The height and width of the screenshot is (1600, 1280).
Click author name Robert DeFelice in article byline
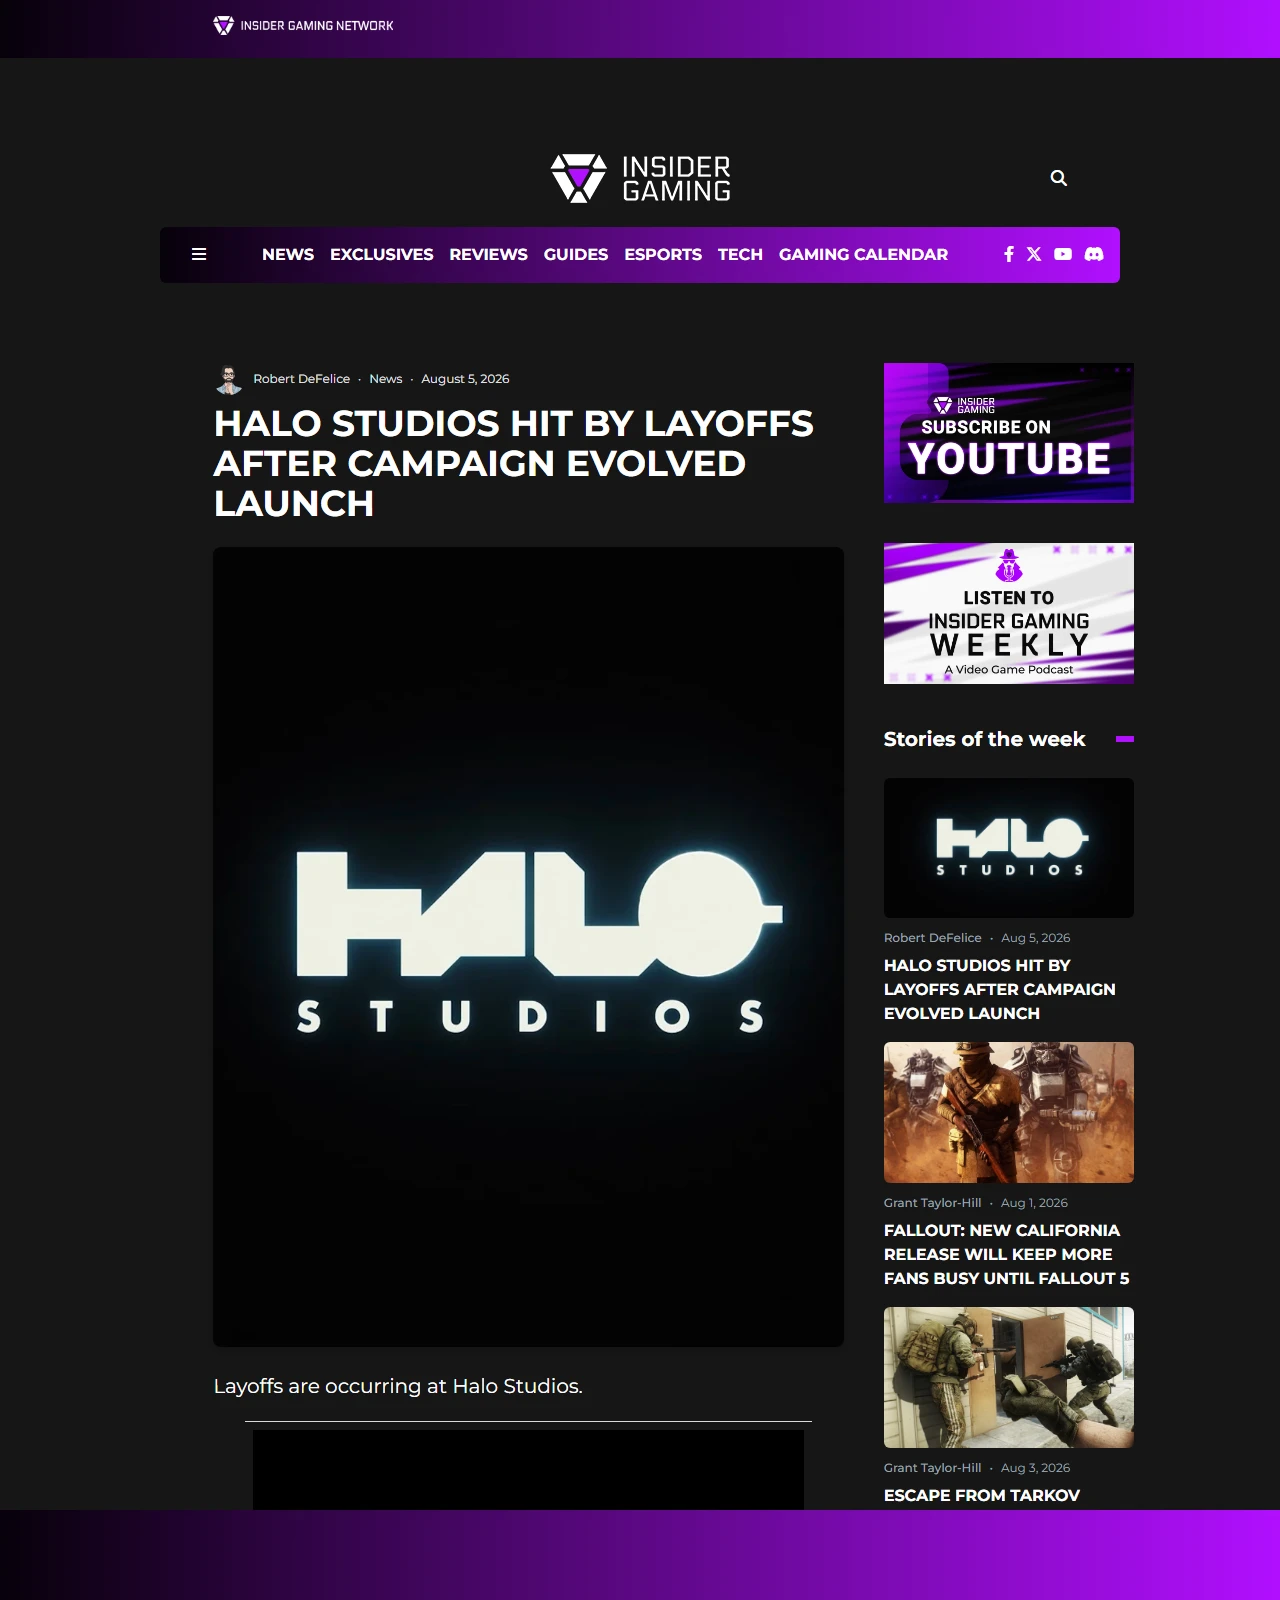302,379
